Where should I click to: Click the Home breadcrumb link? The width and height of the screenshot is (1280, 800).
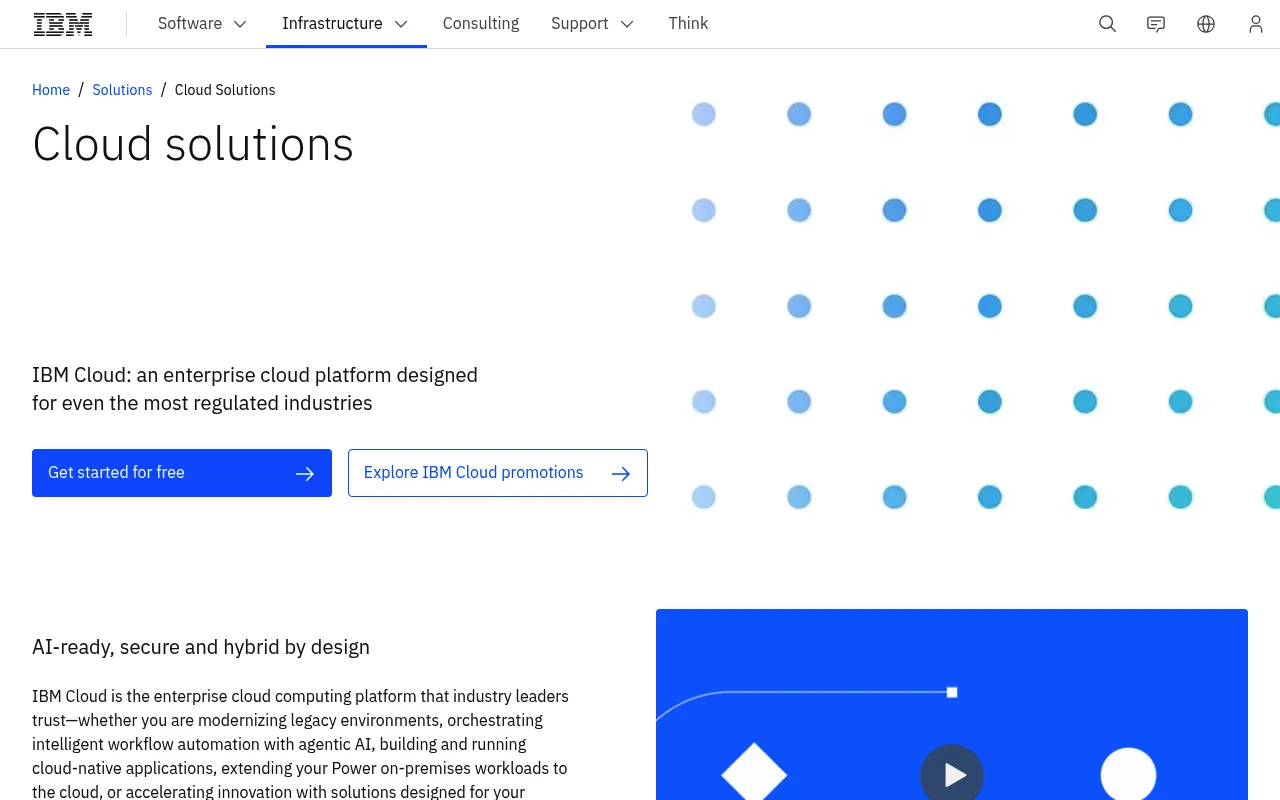tap(51, 90)
